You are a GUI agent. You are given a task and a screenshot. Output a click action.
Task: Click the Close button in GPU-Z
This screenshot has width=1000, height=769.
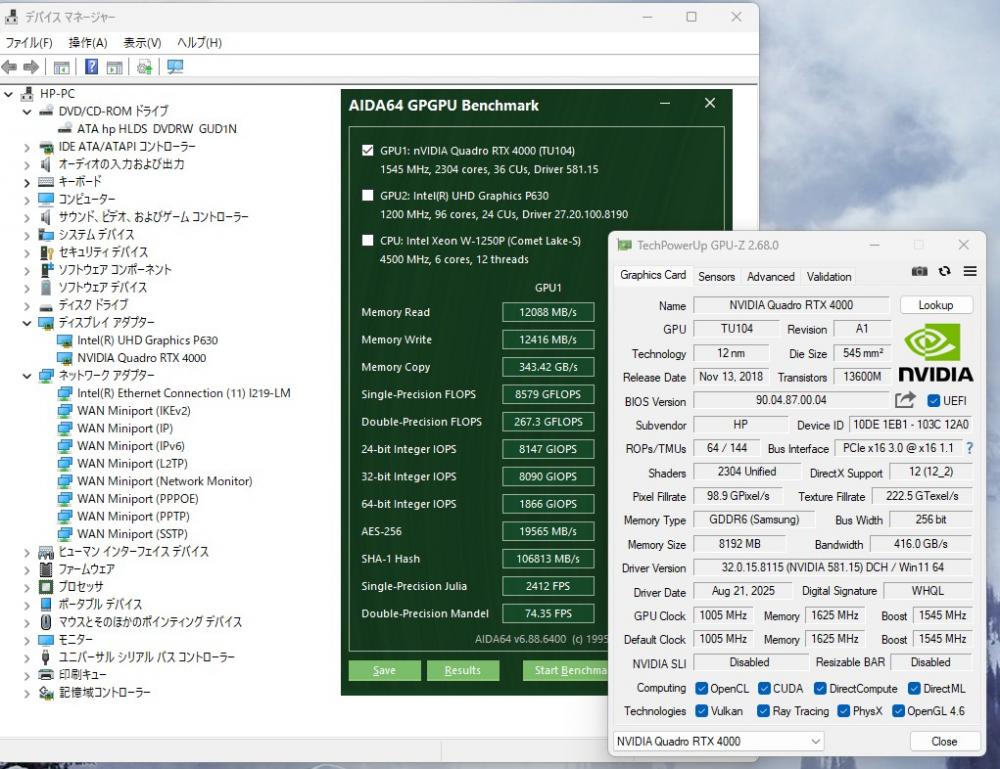click(944, 741)
